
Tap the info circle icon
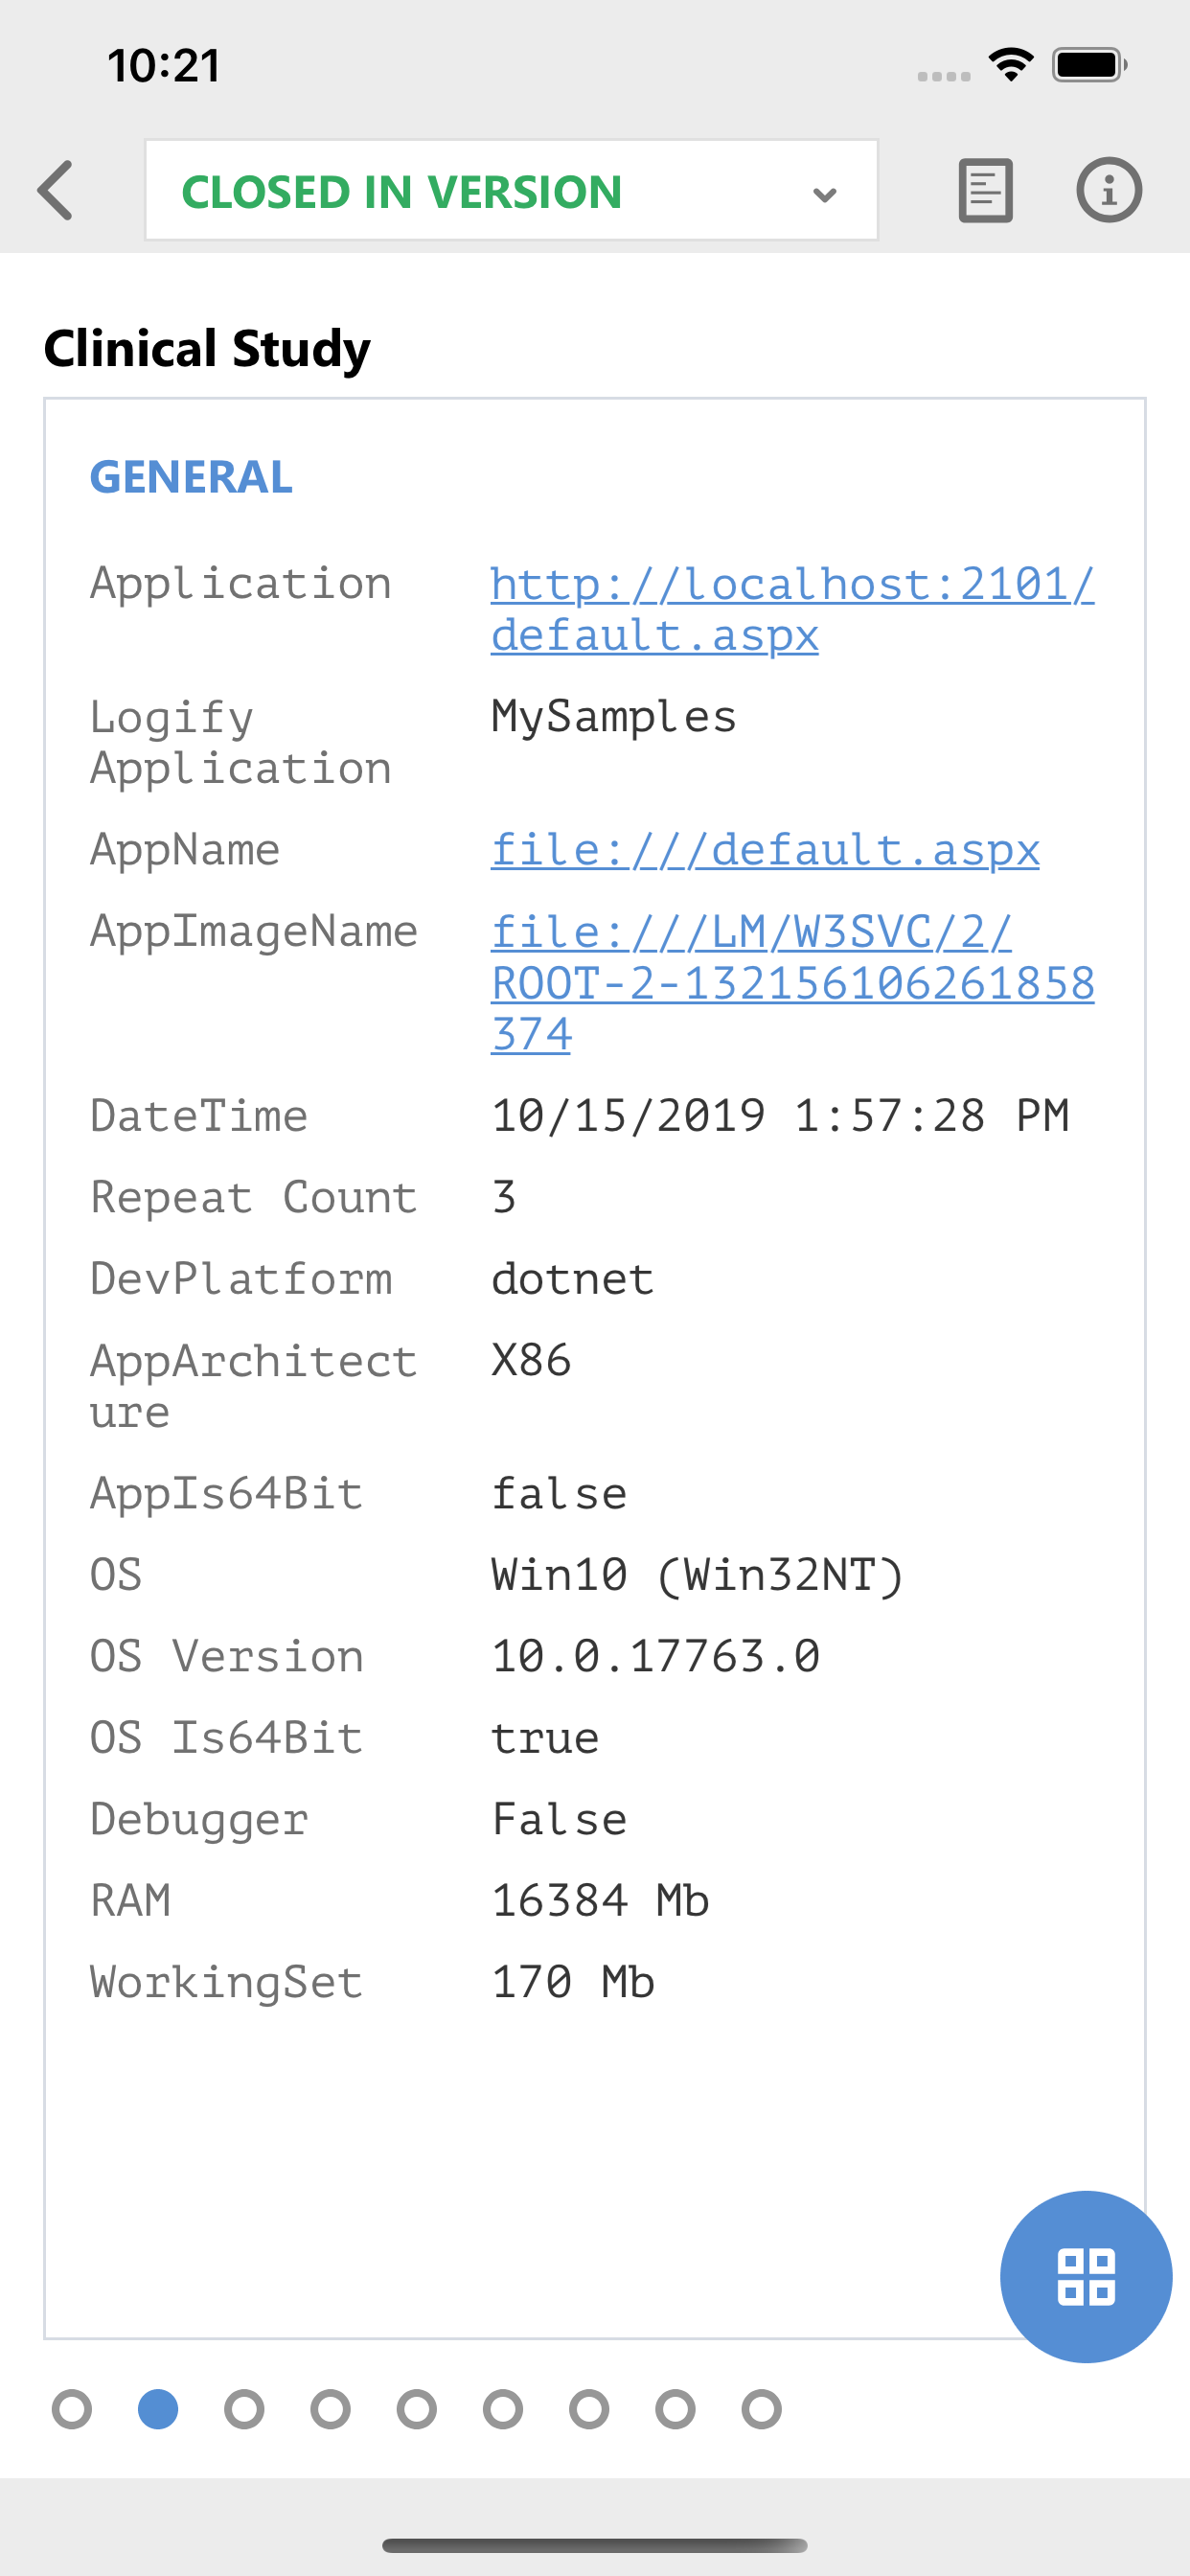point(1109,190)
